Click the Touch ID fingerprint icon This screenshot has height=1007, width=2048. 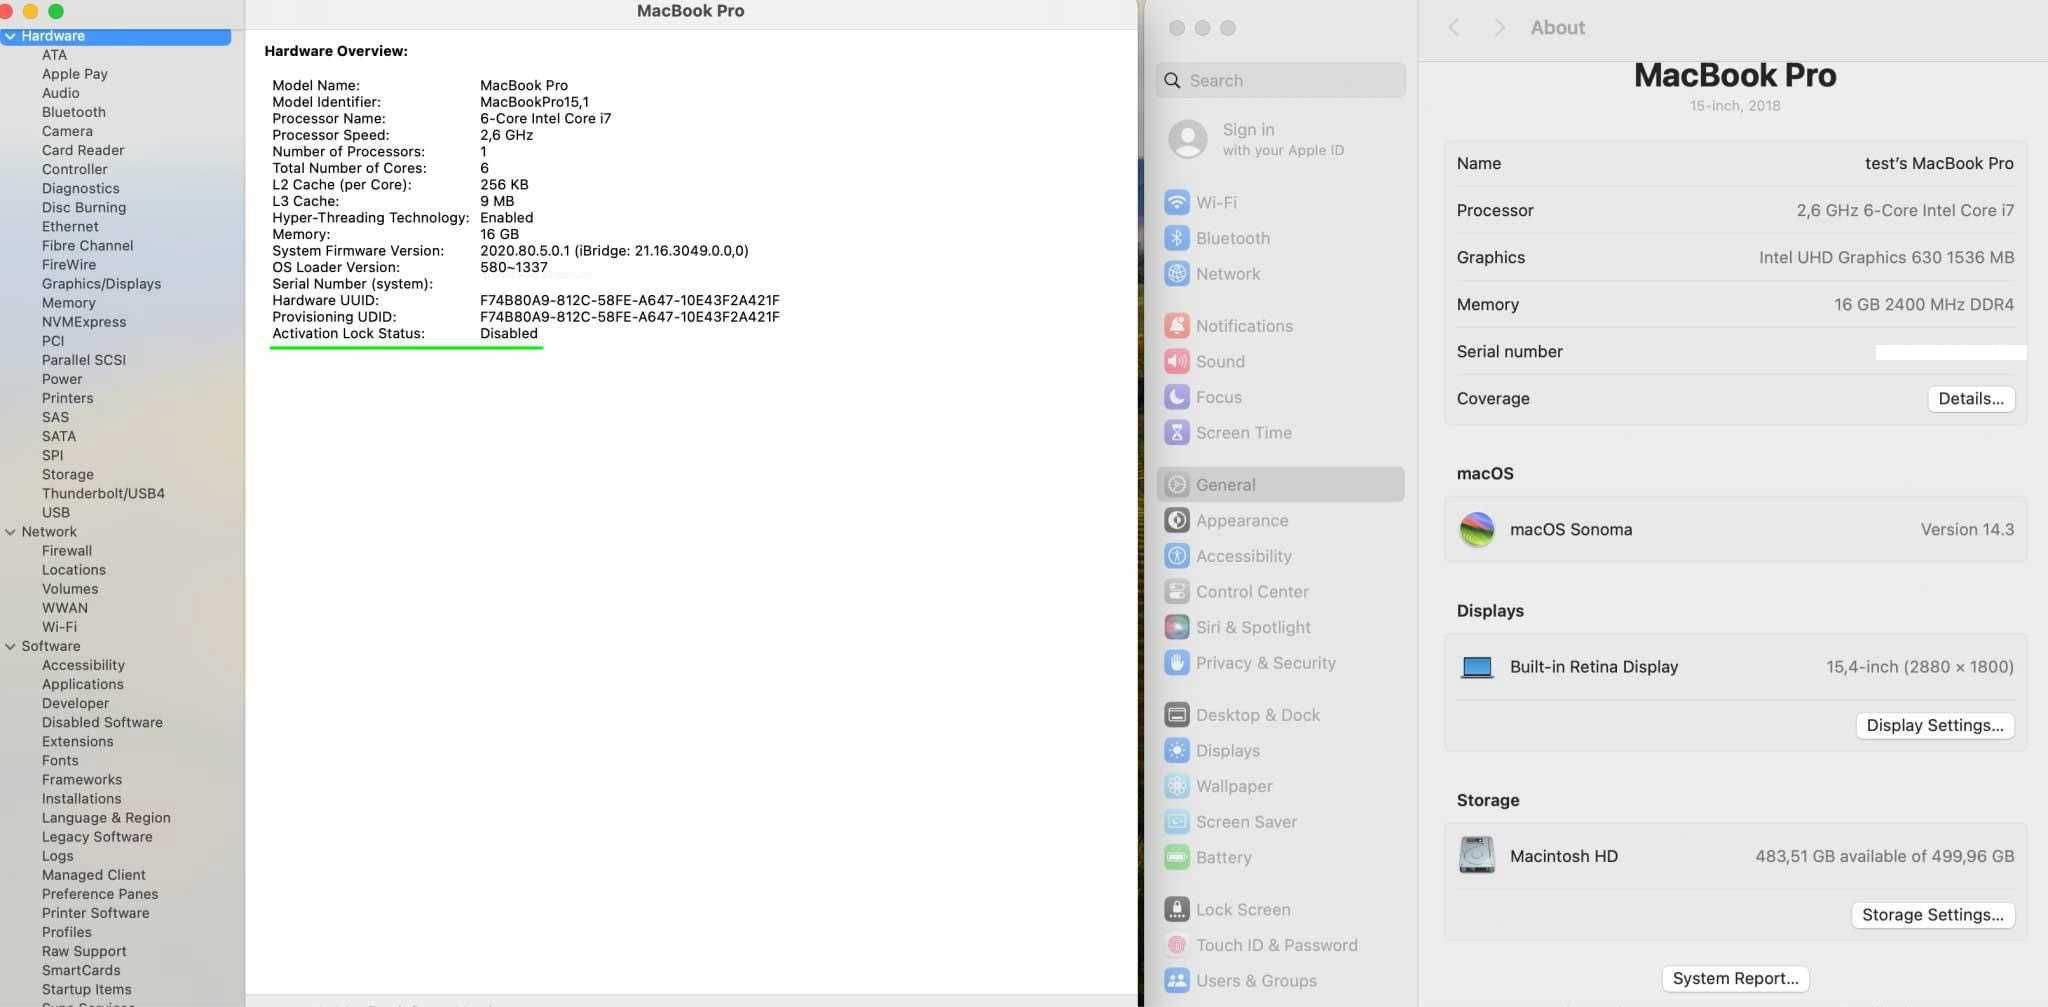[x=1177, y=945]
